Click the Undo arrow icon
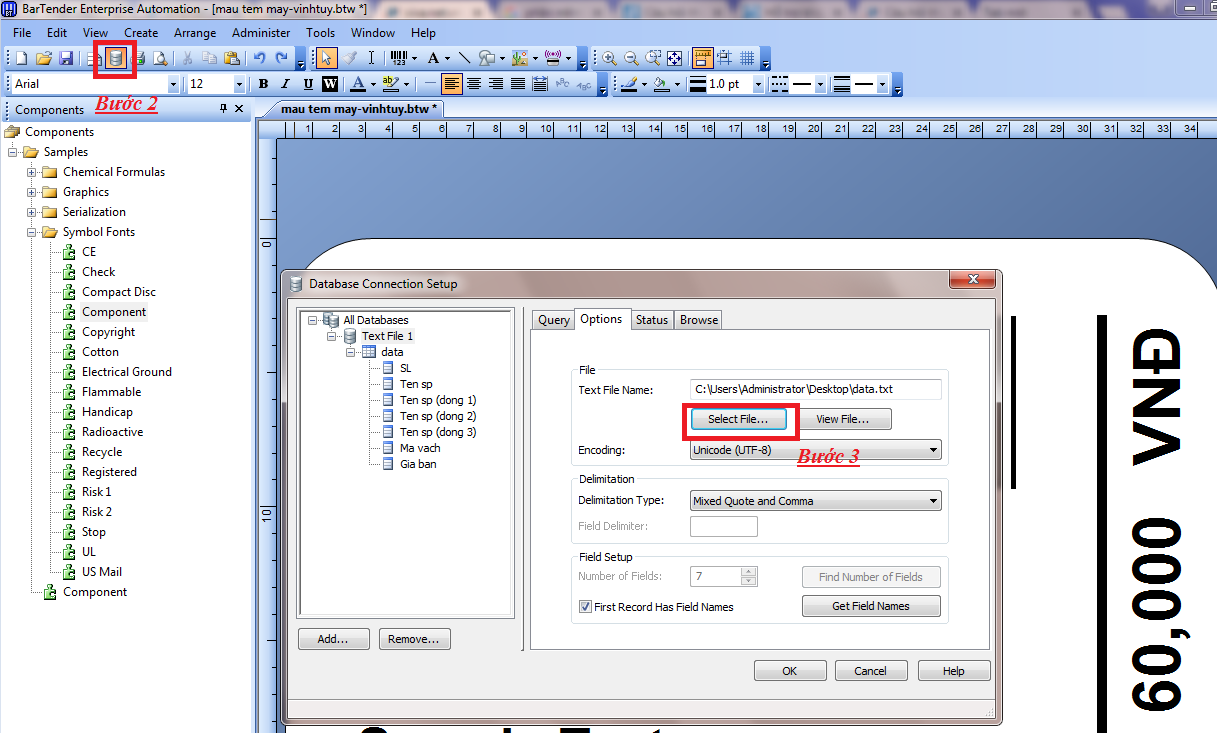This screenshot has width=1217, height=733. pos(259,58)
